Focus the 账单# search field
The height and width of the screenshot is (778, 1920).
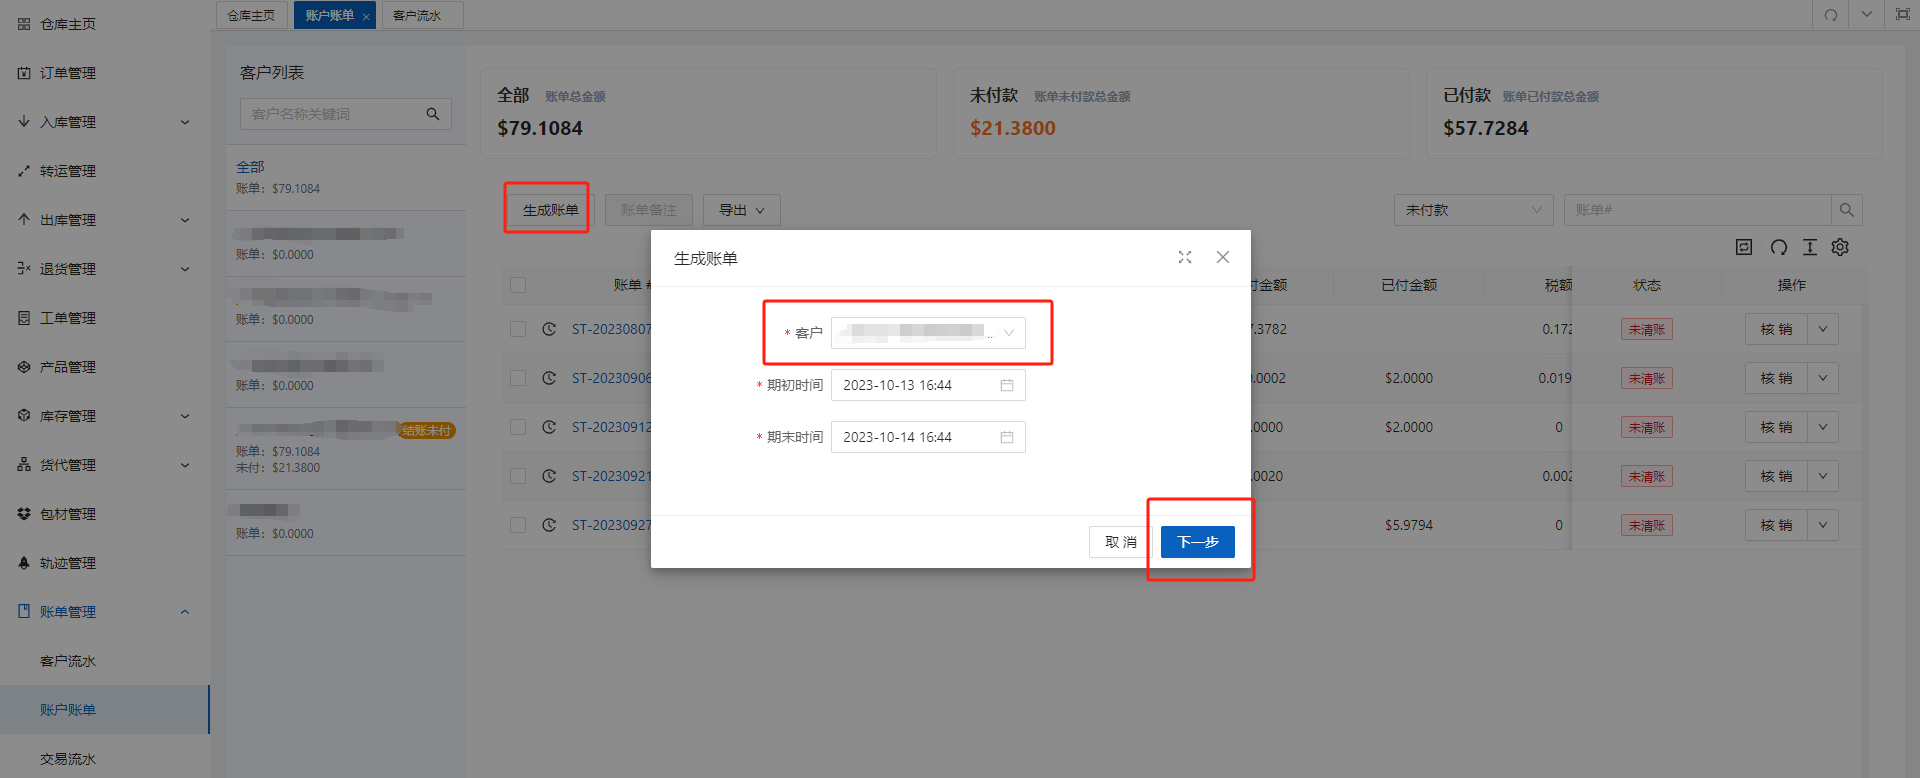click(1697, 210)
